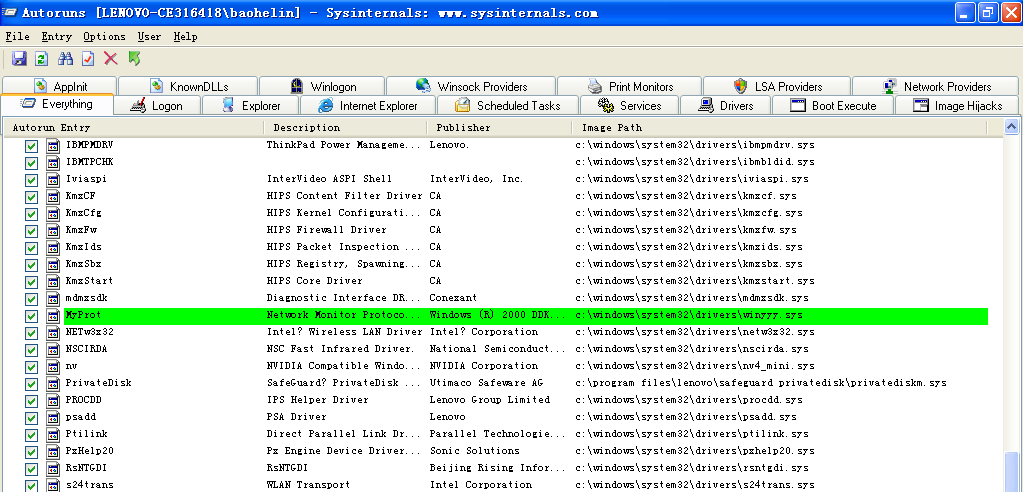
Task: Click the driver icon beside NETw3x32
Action: (x=53, y=333)
